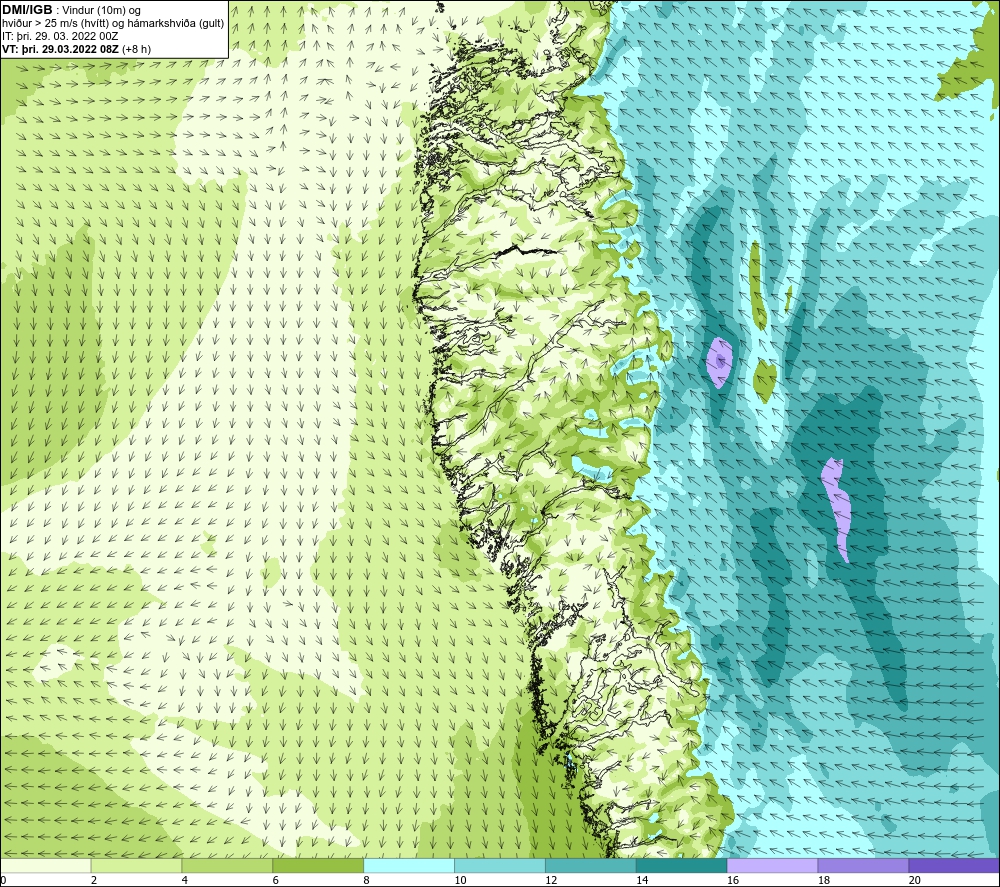This screenshot has height=887, width=1000.
Task: Click the scale label '20'
Action: click(915, 880)
